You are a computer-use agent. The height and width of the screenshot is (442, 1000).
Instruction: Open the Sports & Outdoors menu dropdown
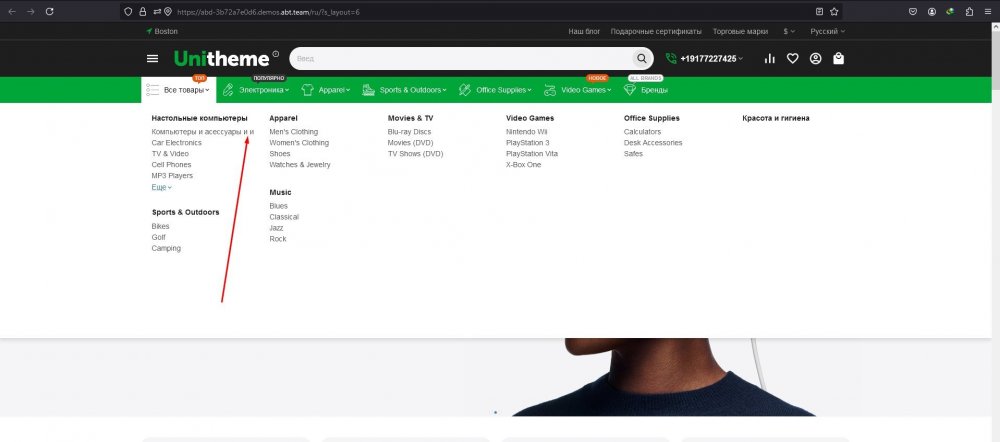click(x=413, y=90)
